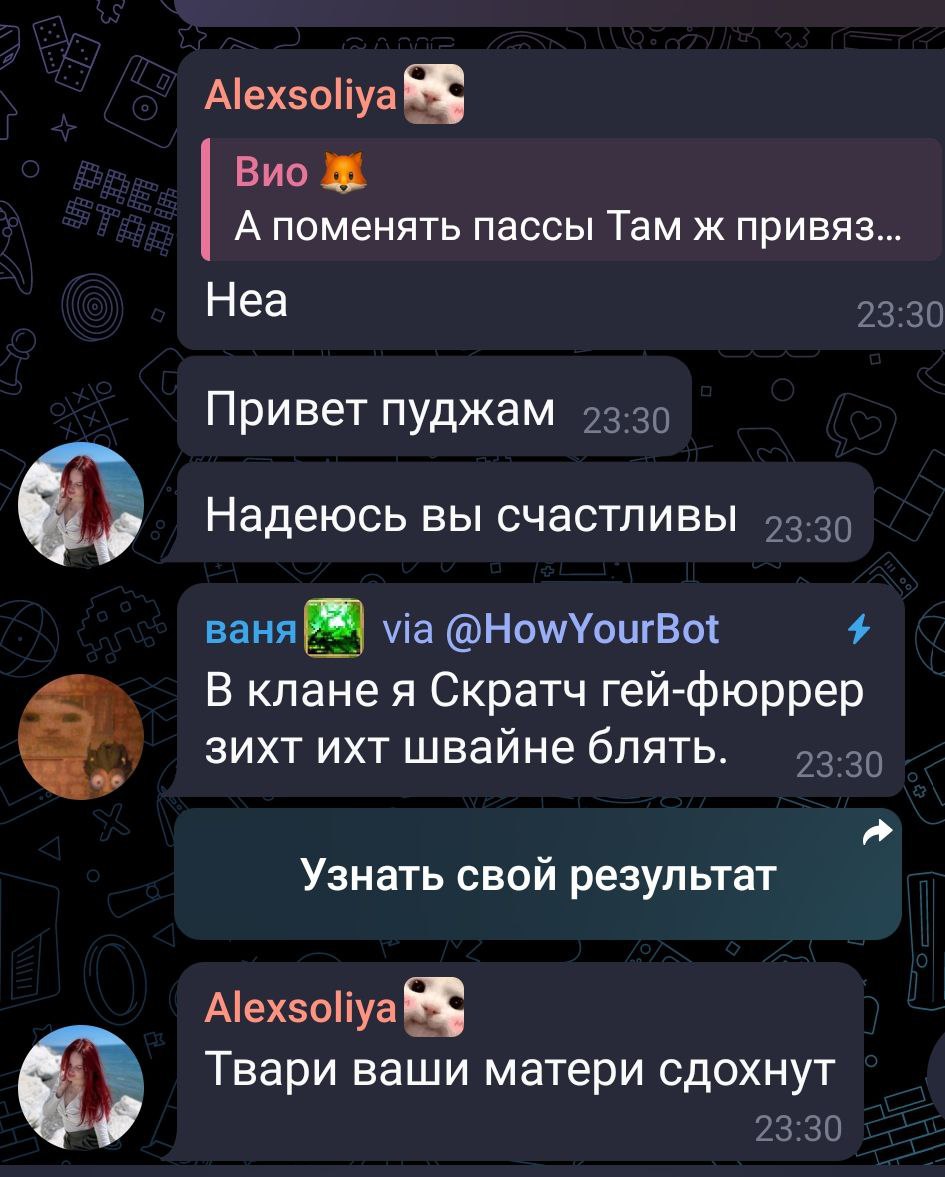The width and height of the screenshot is (945, 1177).
Task: Click the ваня sender name
Action: point(251,631)
